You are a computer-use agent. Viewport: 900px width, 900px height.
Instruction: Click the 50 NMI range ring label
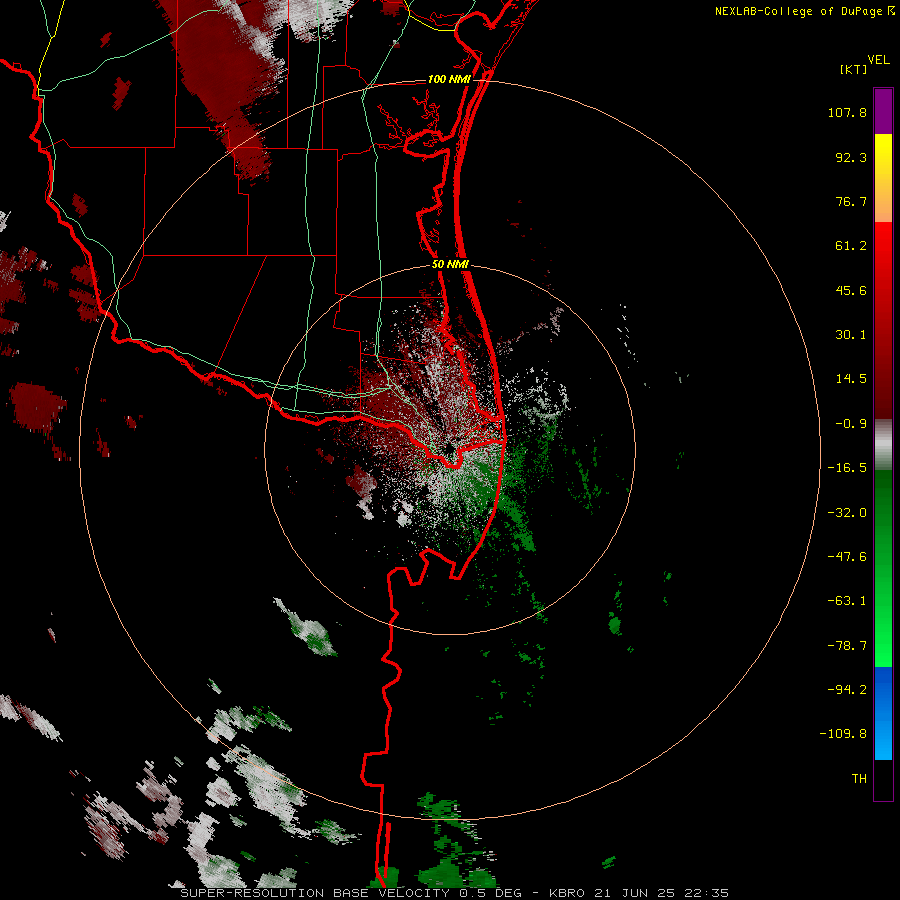pyautogui.click(x=450, y=265)
